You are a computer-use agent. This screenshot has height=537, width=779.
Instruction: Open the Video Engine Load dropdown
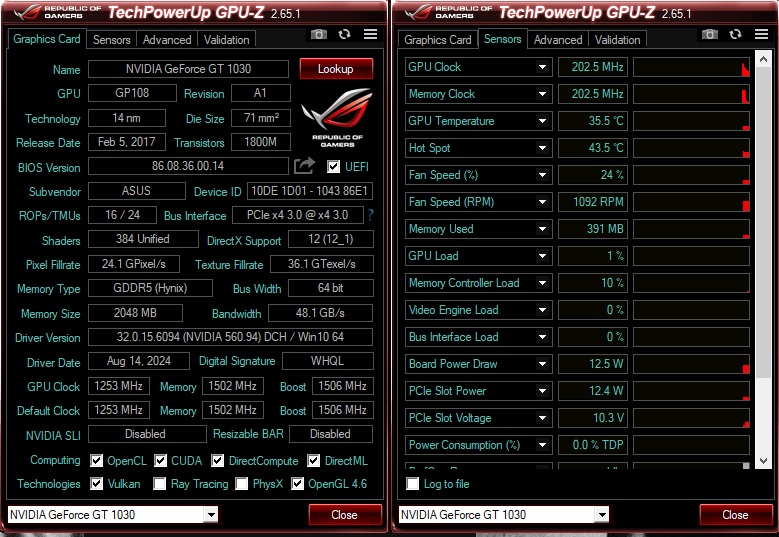(x=543, y=310)
